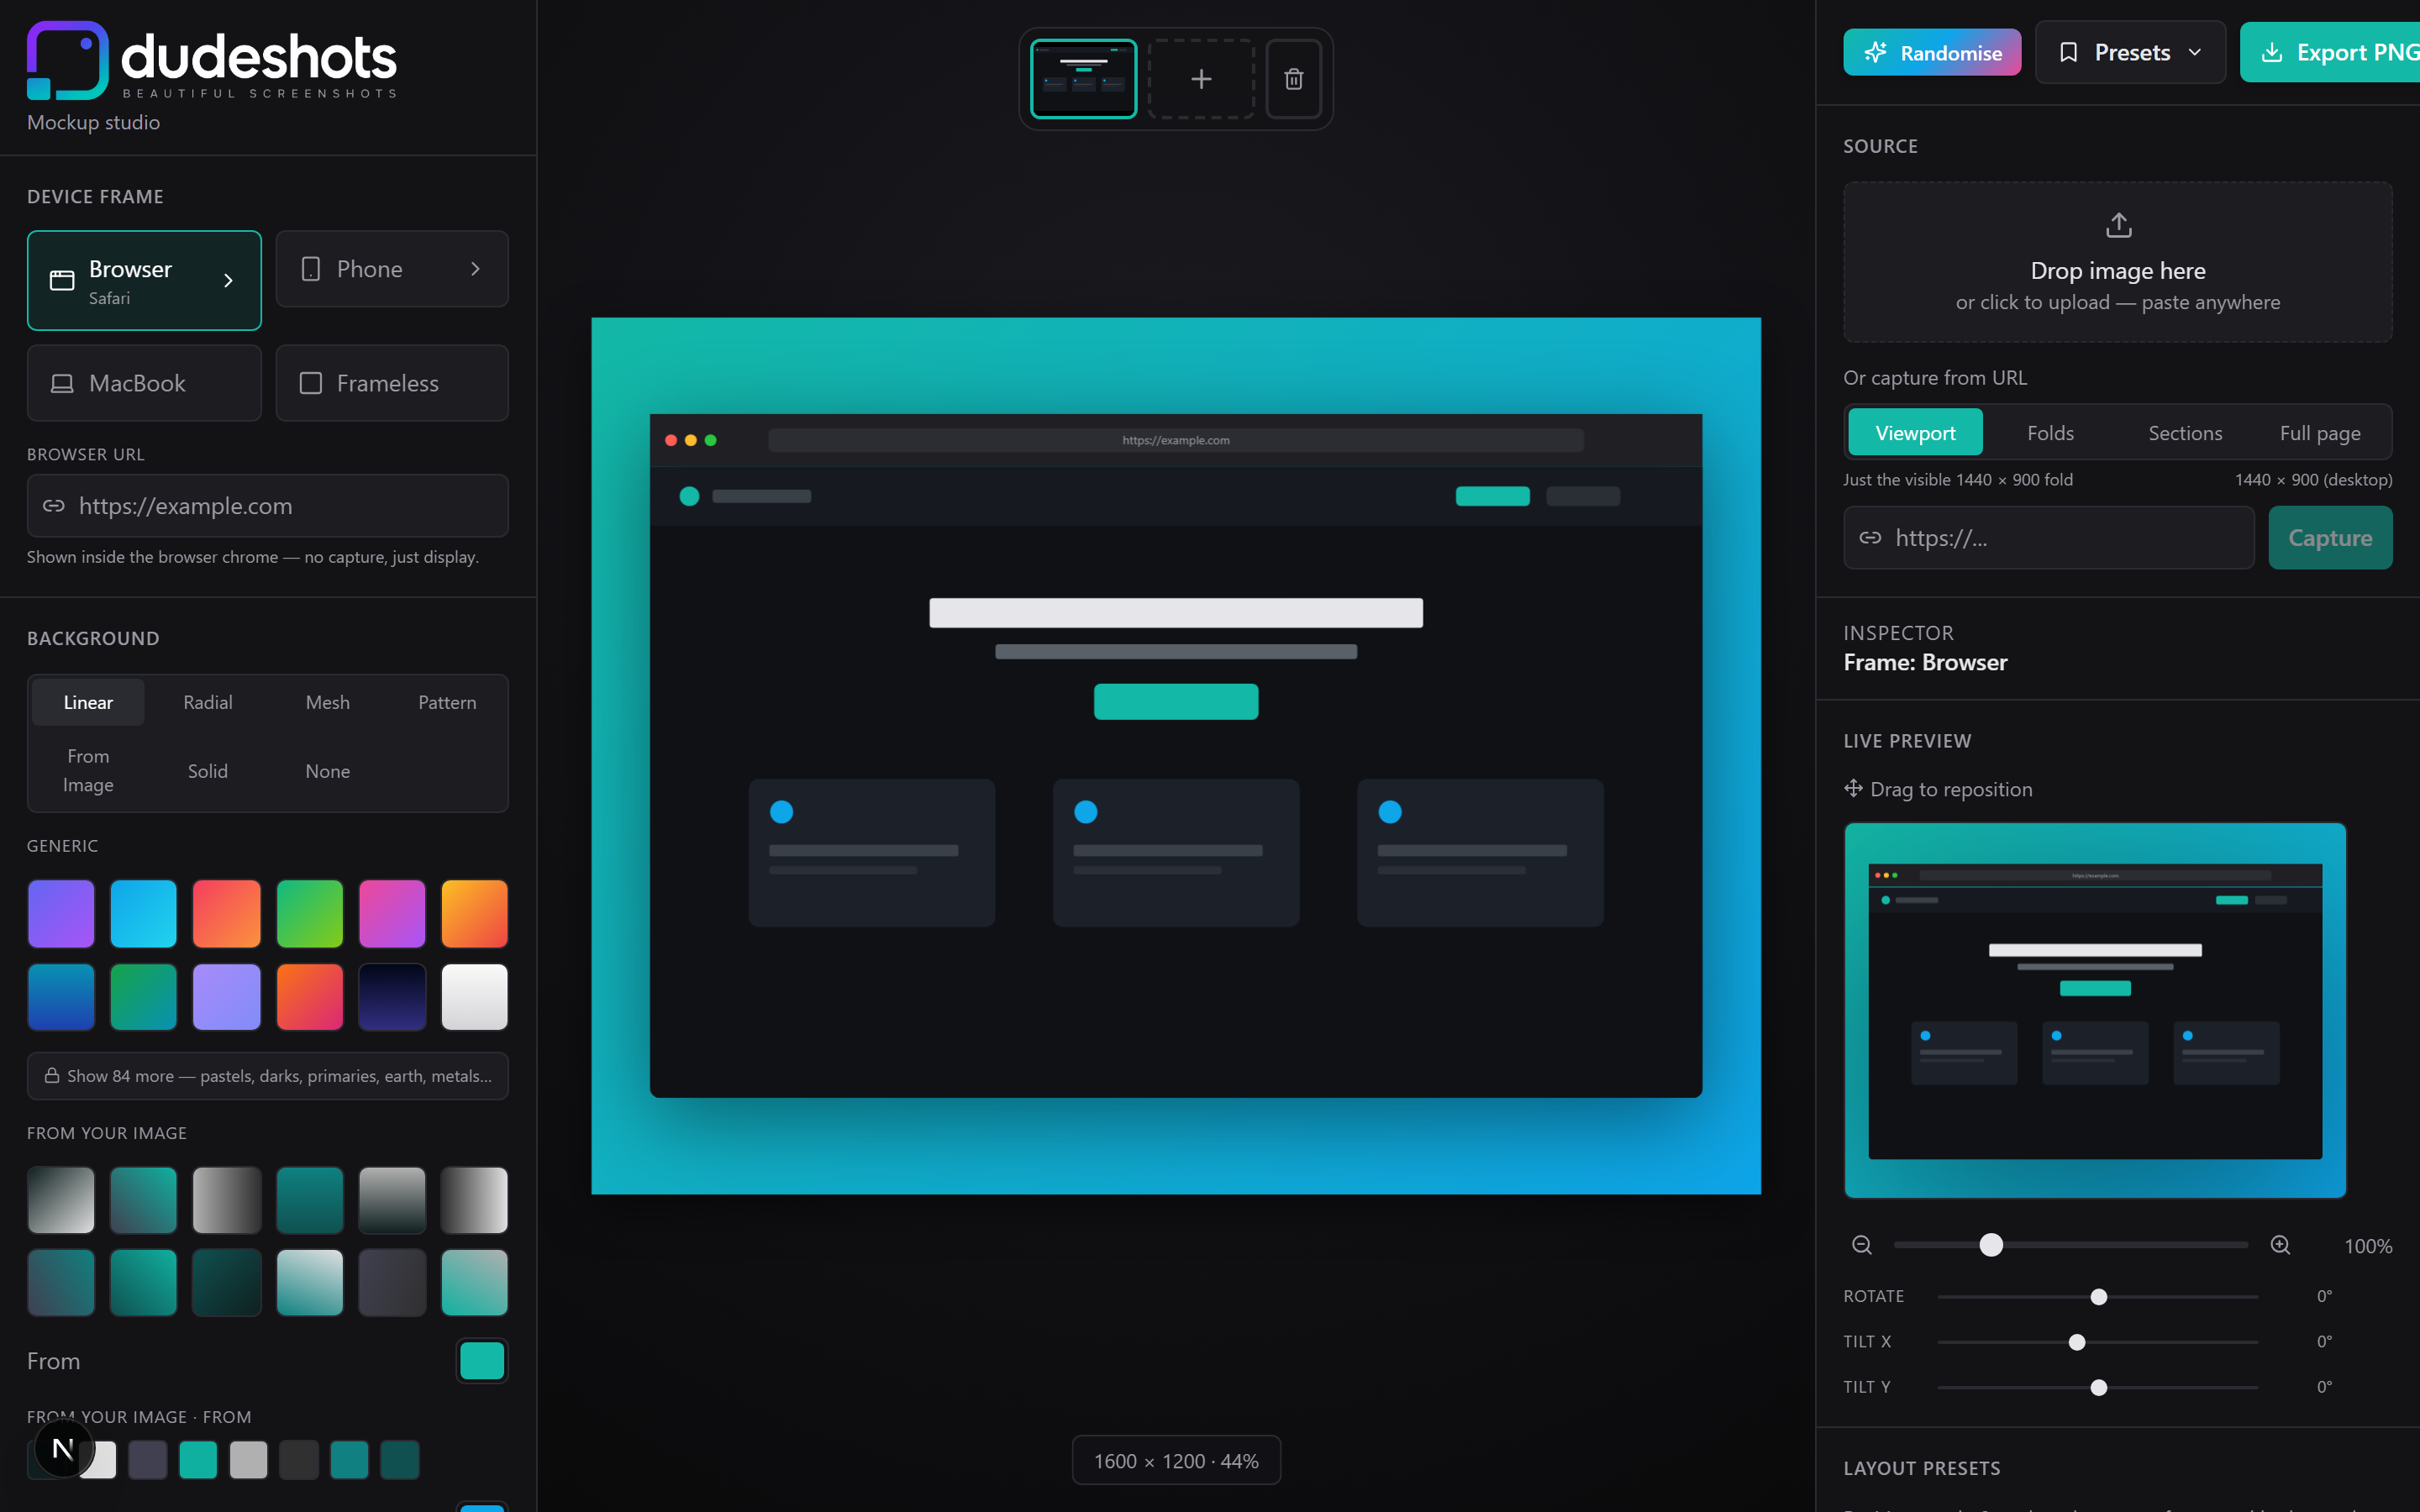Select the first slide thumbnail
2420x1512 pixels.
tap(1083, 79)
